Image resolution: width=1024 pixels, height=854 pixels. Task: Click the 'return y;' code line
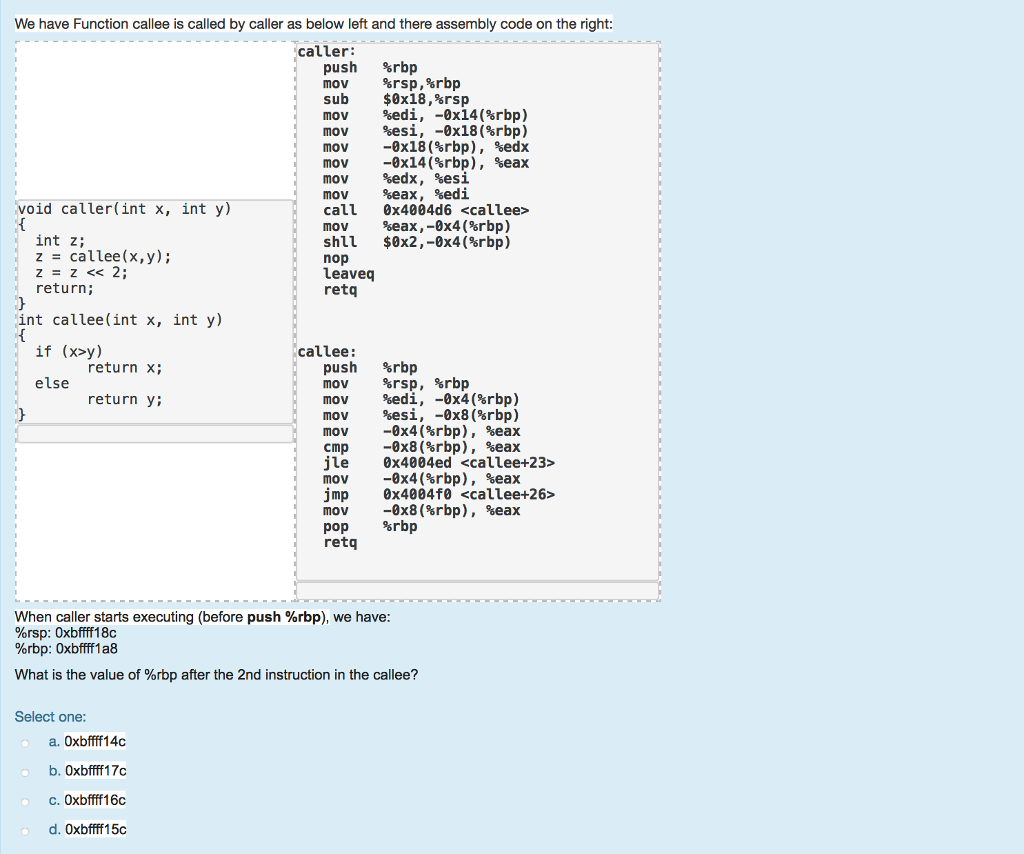pyautogui.click(x=125, y=400)
